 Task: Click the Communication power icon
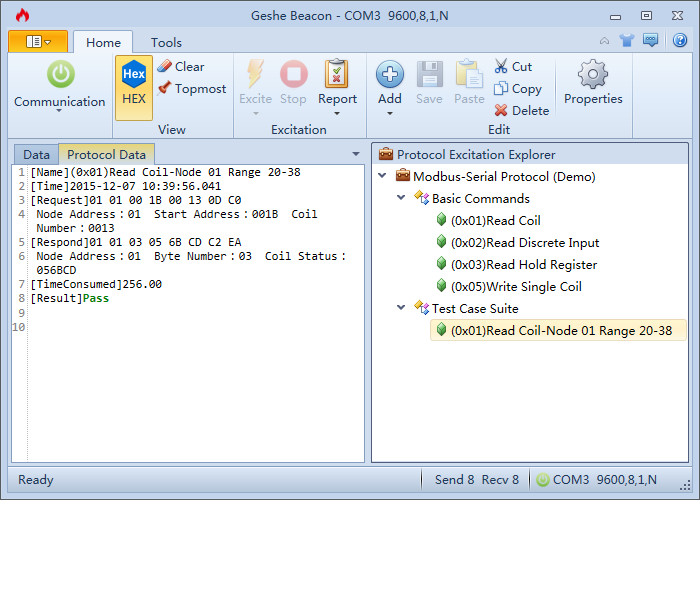click(x=61, y=74)
